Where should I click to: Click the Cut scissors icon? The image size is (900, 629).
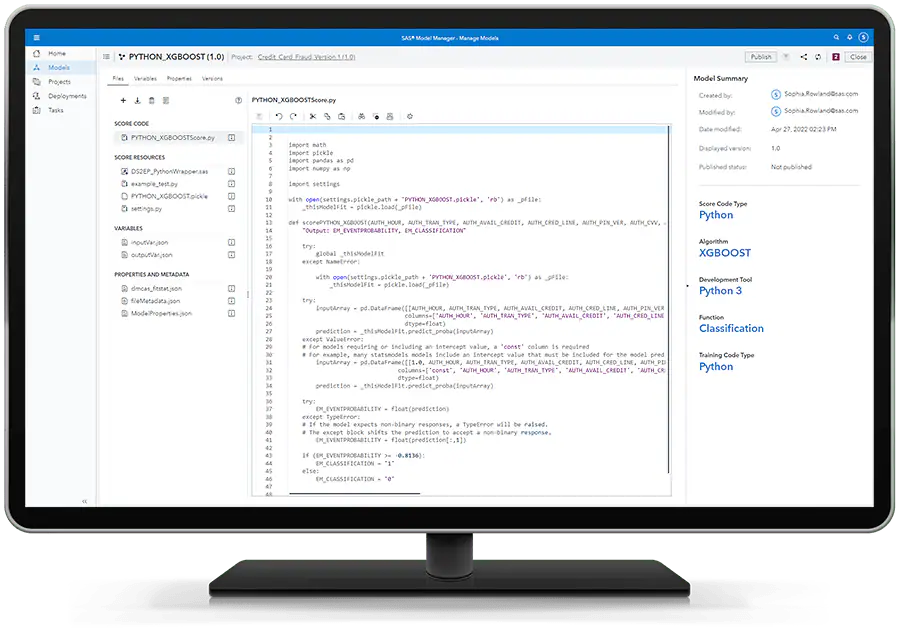click(313, 117)
